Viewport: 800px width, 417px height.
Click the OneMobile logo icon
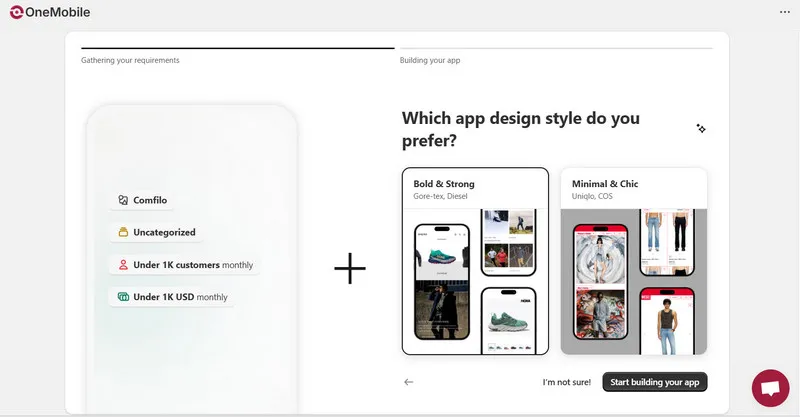click(x=16, y=12)
